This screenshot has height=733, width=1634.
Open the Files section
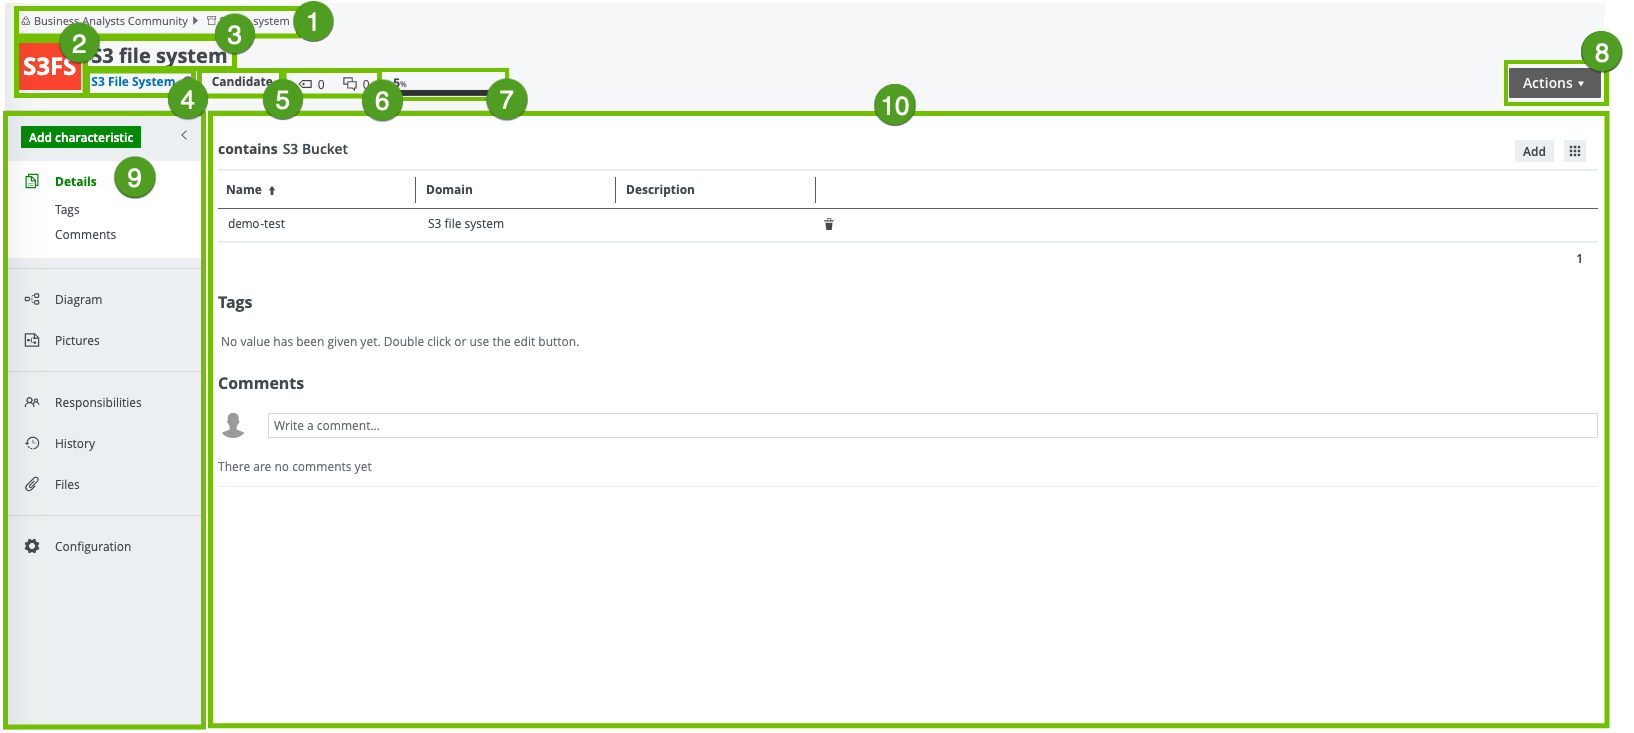[67, 485]
